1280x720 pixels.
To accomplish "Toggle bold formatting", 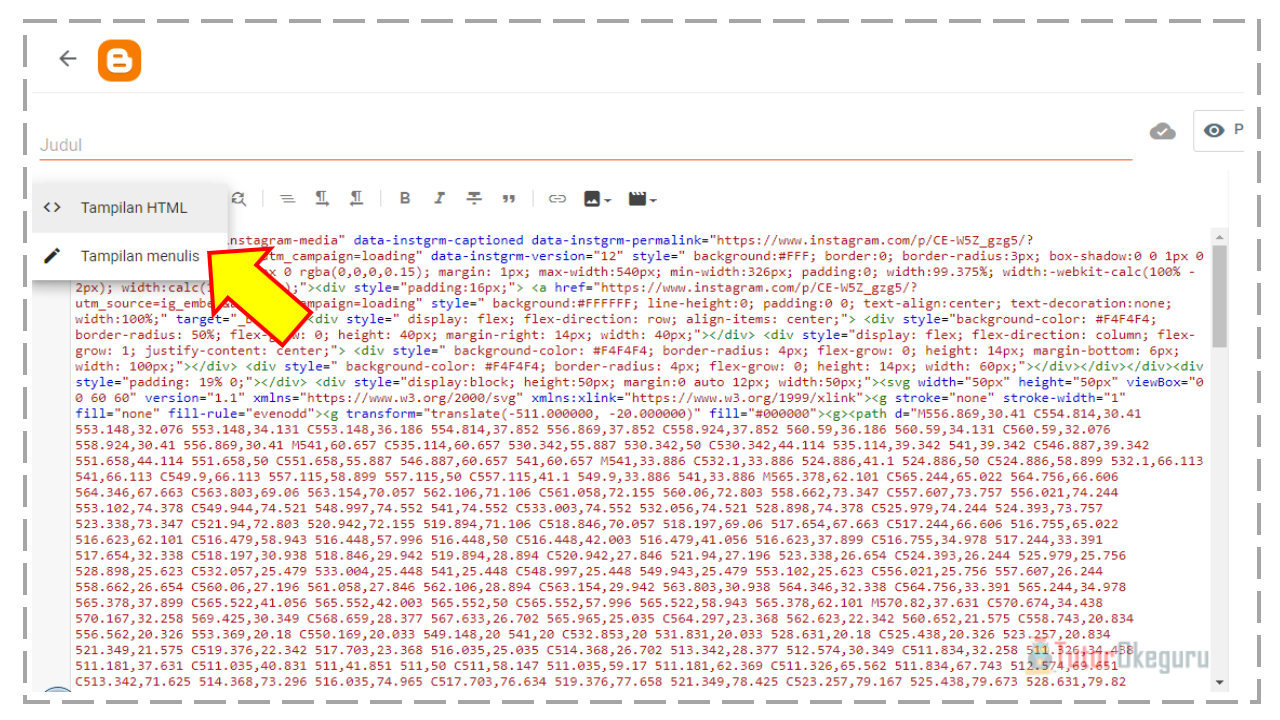I will tap(404, 198).
